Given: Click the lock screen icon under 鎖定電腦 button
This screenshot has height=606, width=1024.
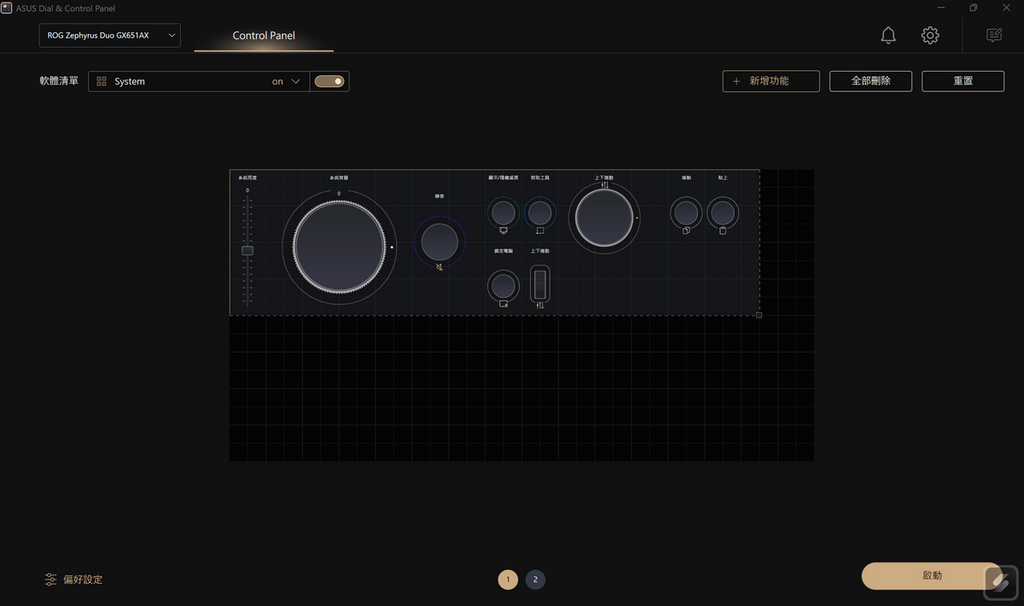Looking at the screenshot, I should click(504, 304).
